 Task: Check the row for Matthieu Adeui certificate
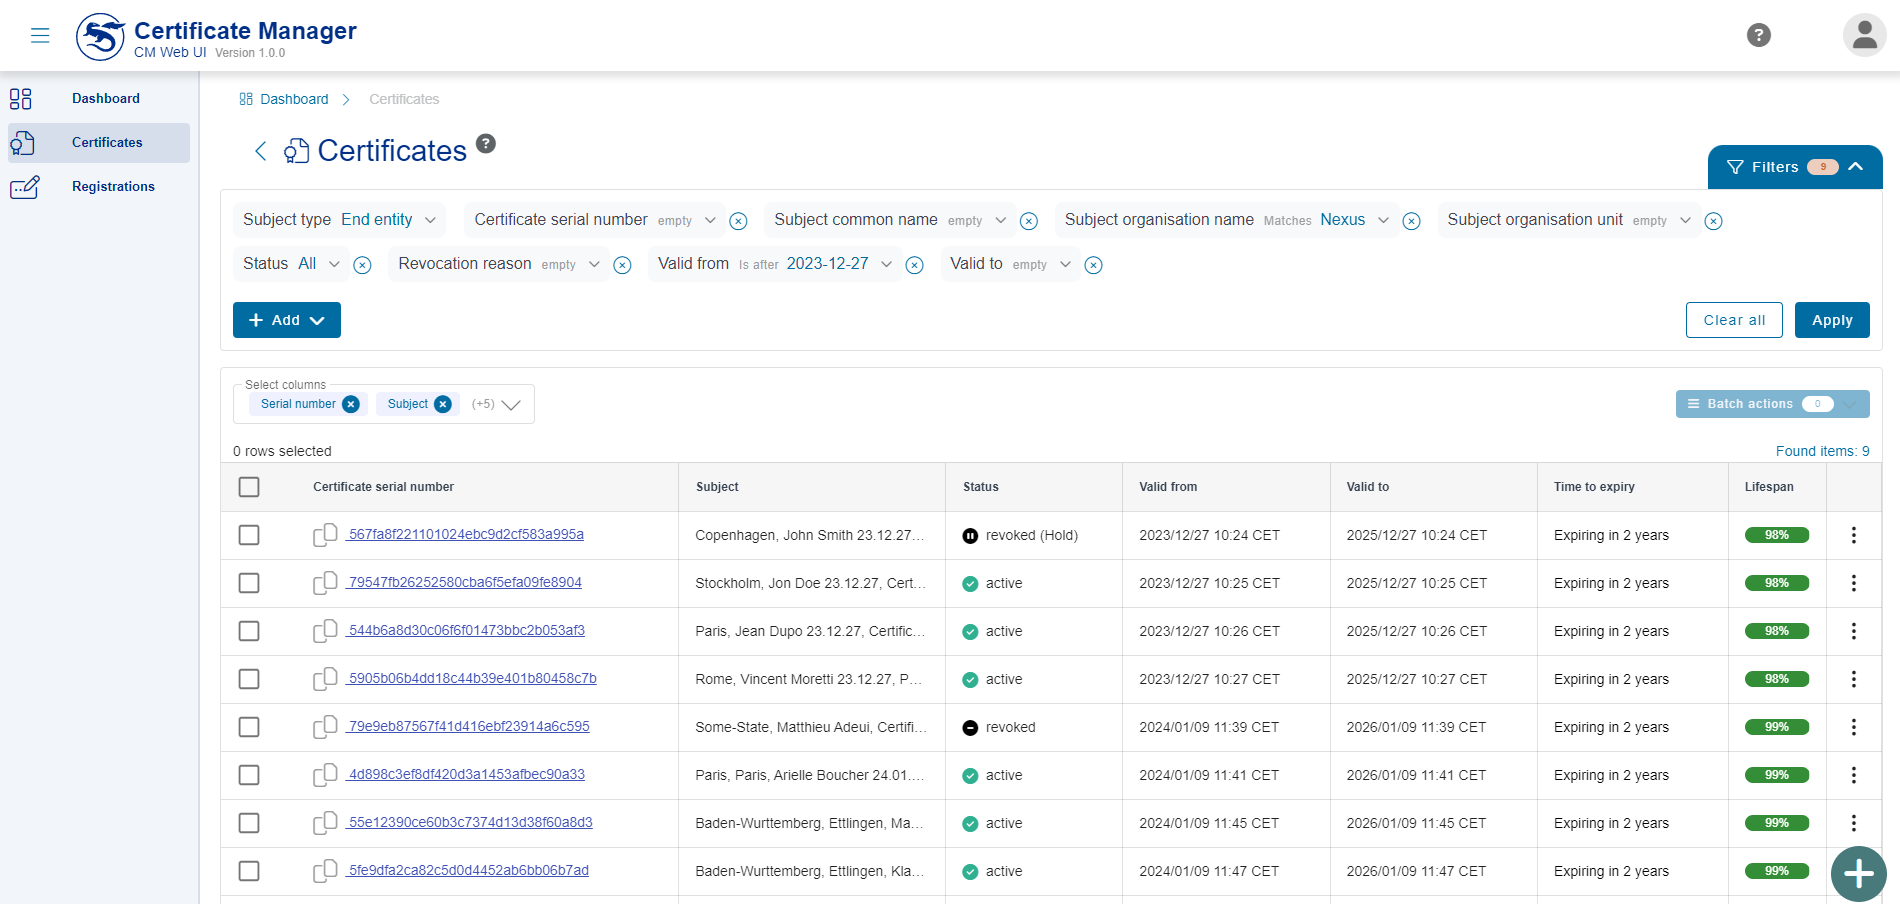(x=249, y=727)
